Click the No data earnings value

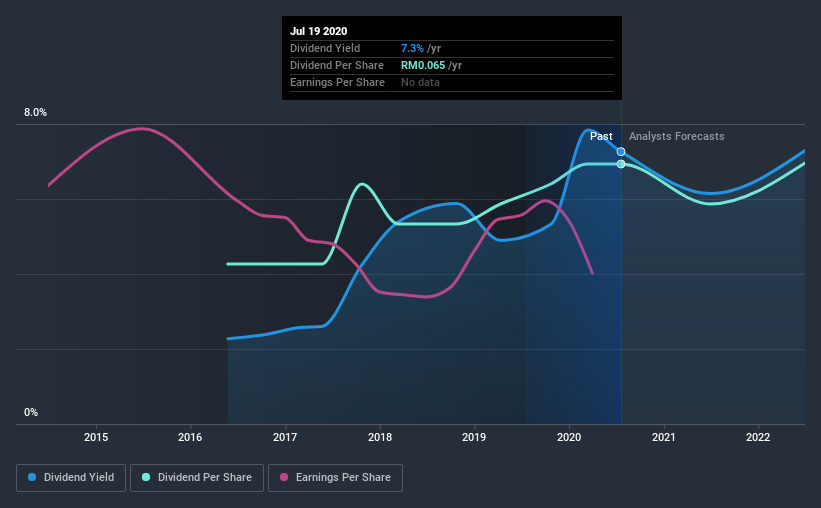click(420, 82)
